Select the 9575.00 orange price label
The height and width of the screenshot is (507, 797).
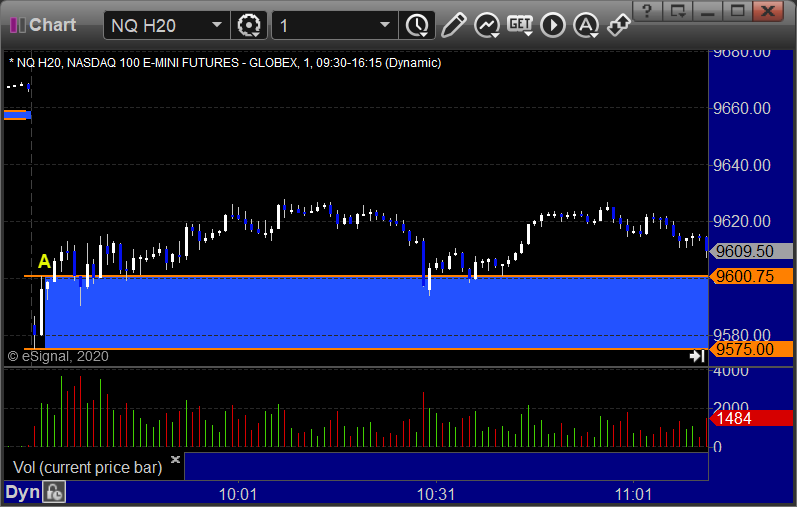coord(751,349)
